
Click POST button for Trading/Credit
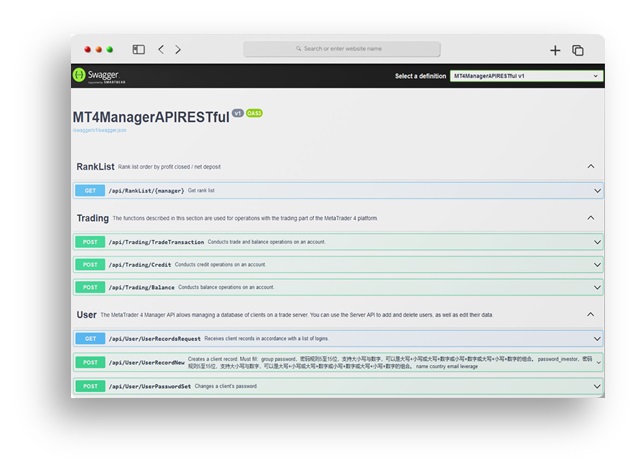coord(90,265)
